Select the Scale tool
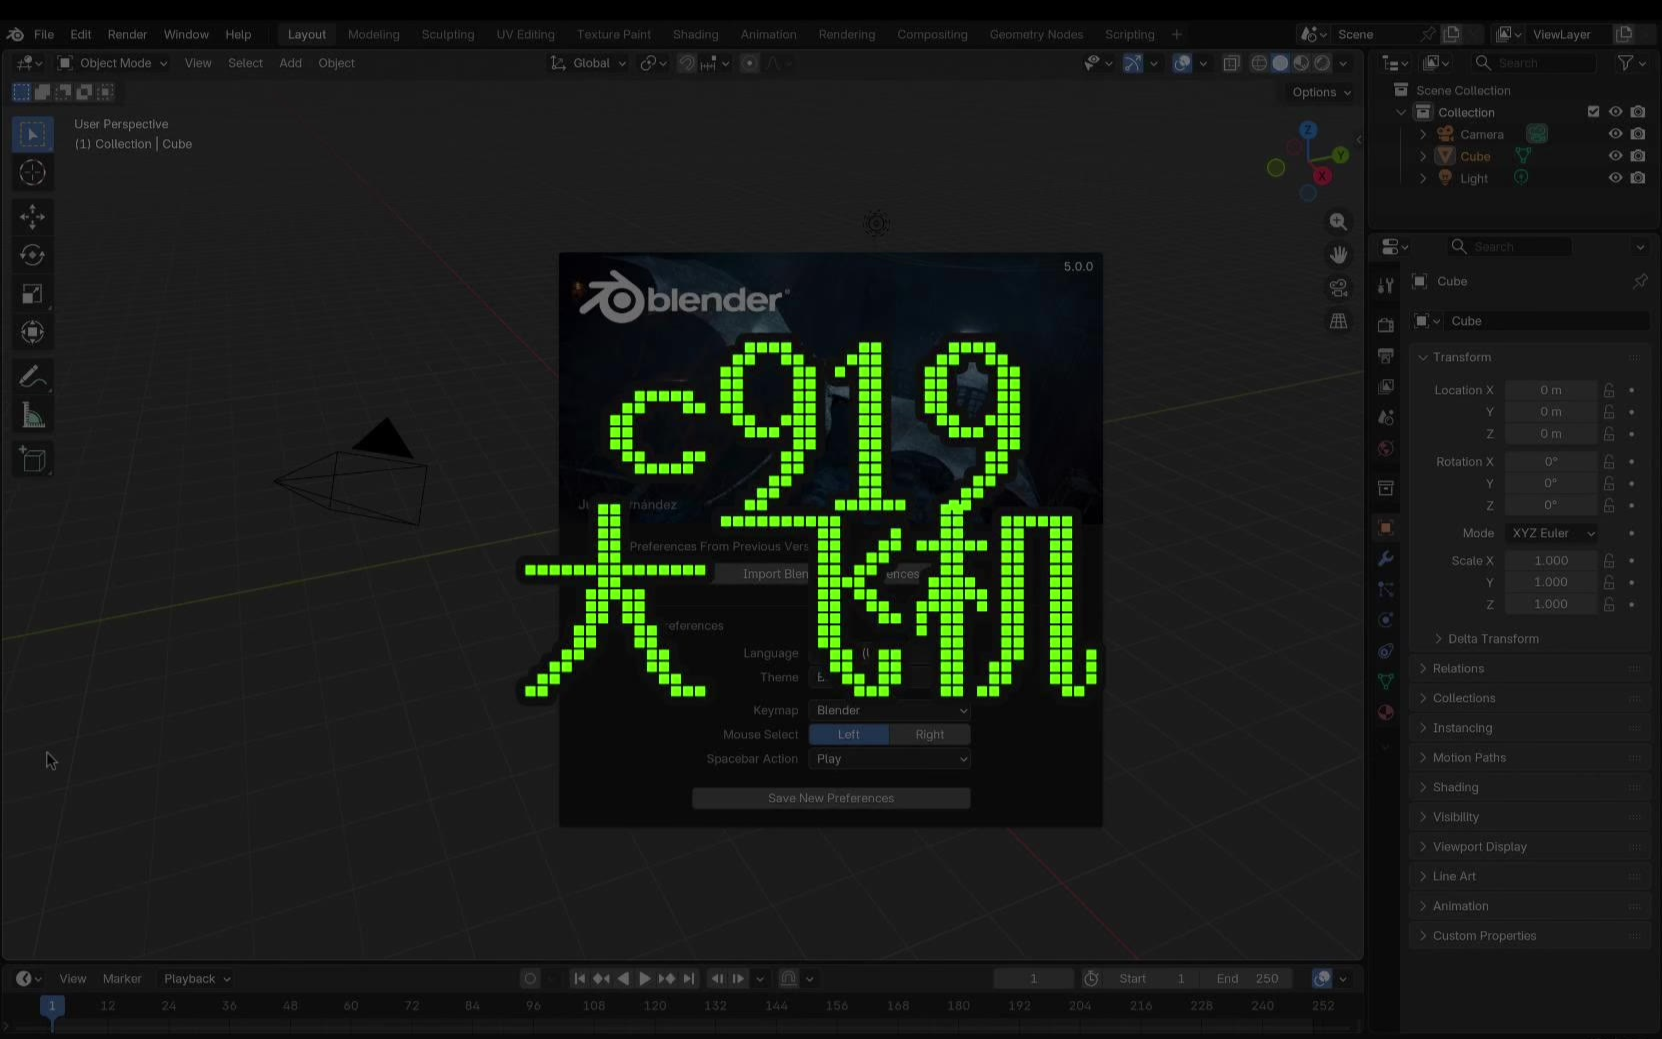Image resolution: width=1662 pixels, height=1039 pixels. (x=32, y=294)
